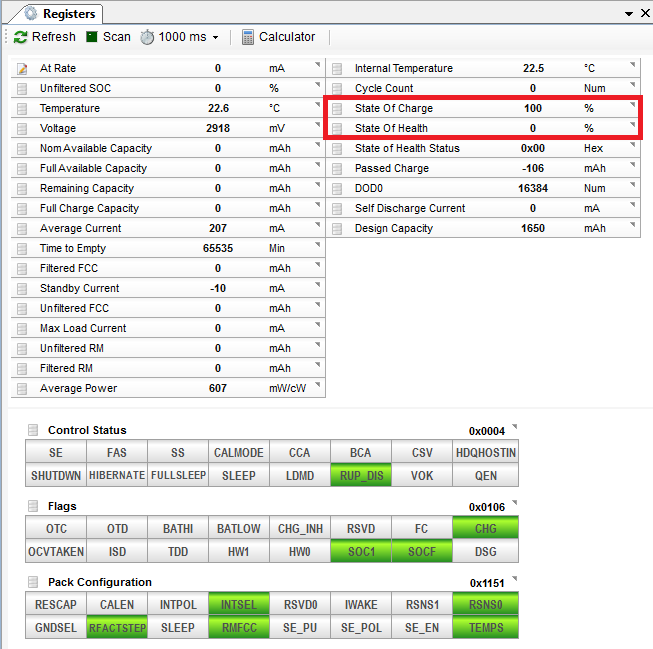Screen dimensions: 653x649
Task: Click the At Rate edit pencil icon
Action: point(22,68)
